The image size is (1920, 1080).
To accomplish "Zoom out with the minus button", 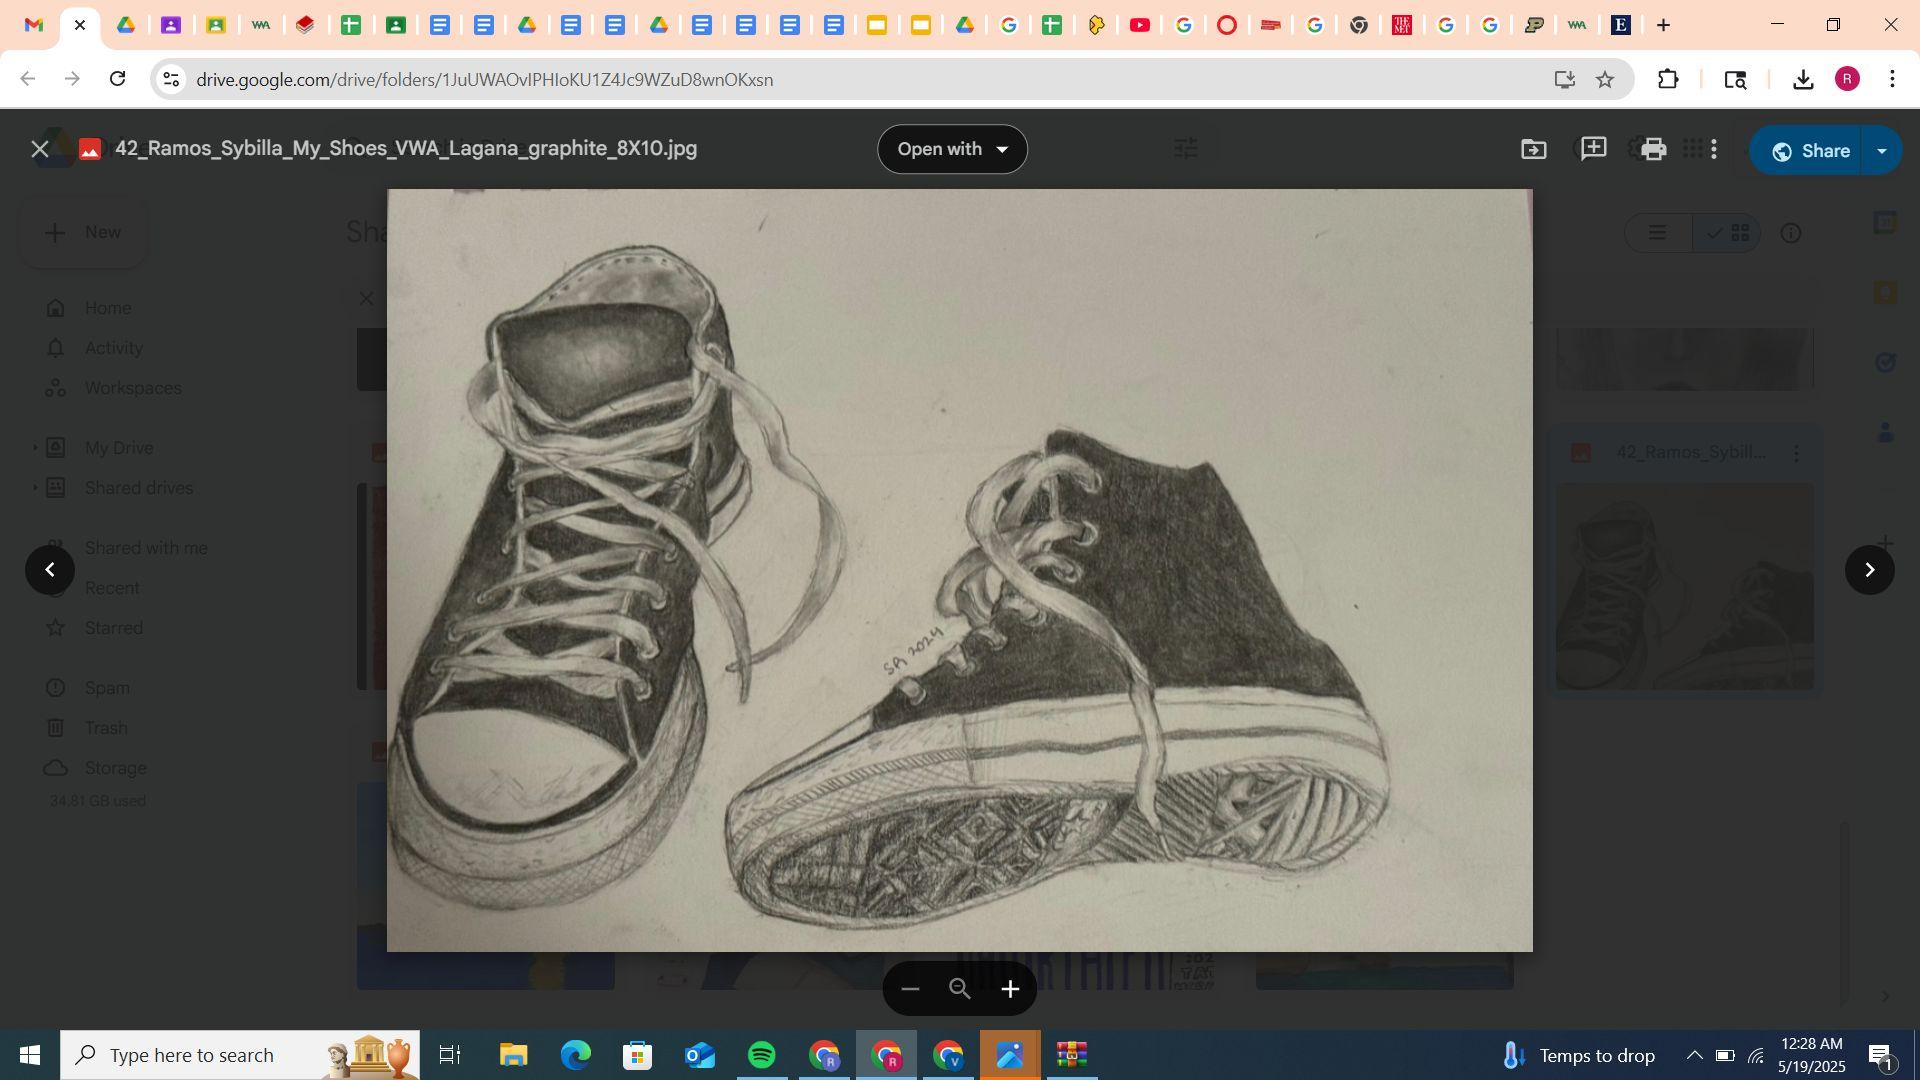I will (x=910, y=989).
